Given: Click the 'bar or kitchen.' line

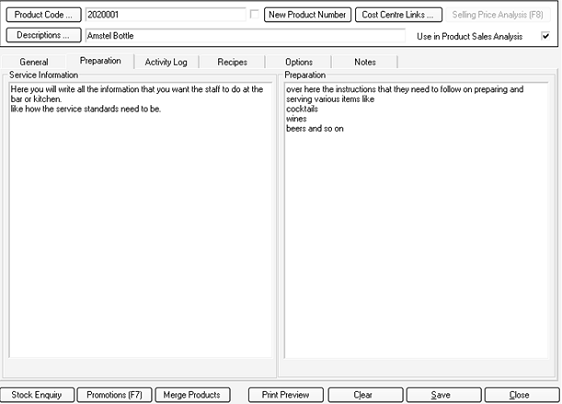Looking at the screenshot, I should point(36,99).
